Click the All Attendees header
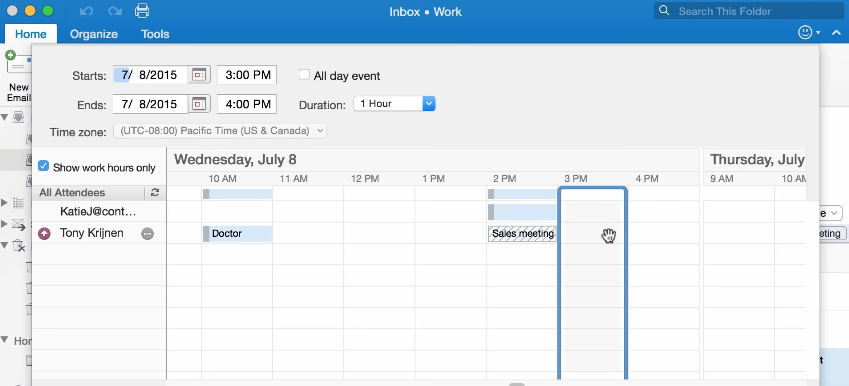 pos(73,192)
